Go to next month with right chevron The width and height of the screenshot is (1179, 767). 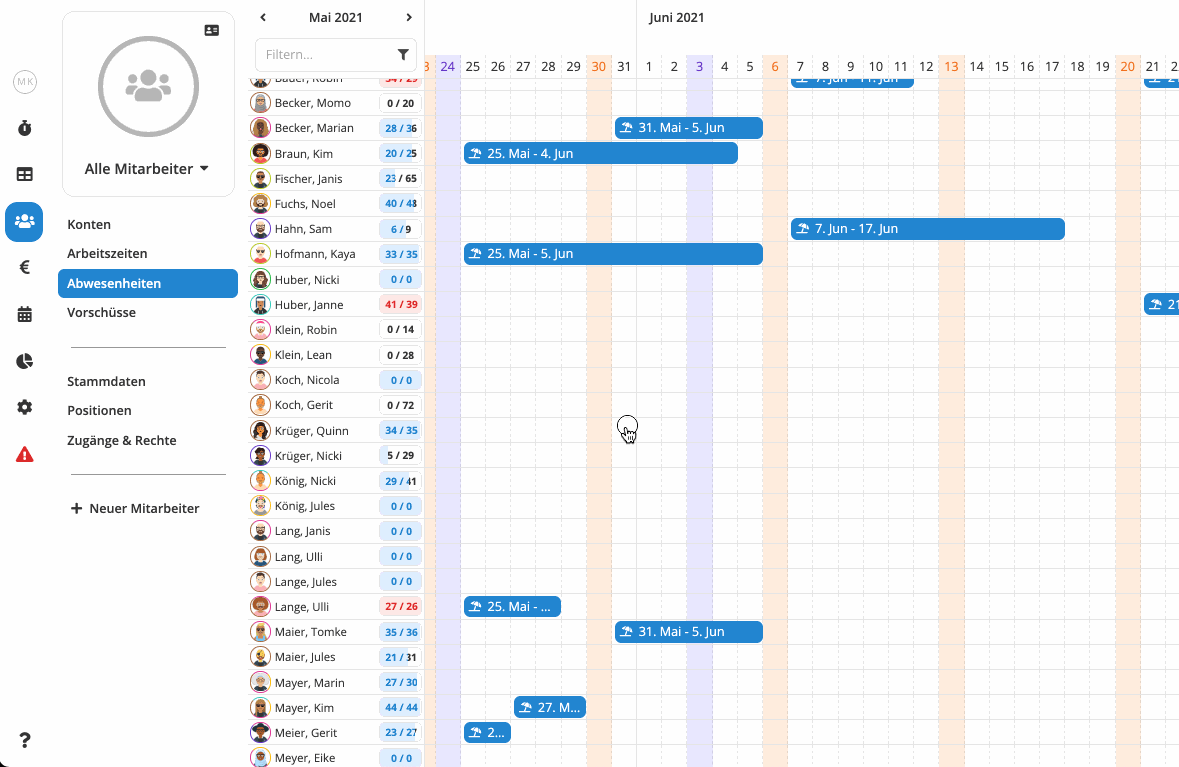pyautogui.click(x=409, y=17)
